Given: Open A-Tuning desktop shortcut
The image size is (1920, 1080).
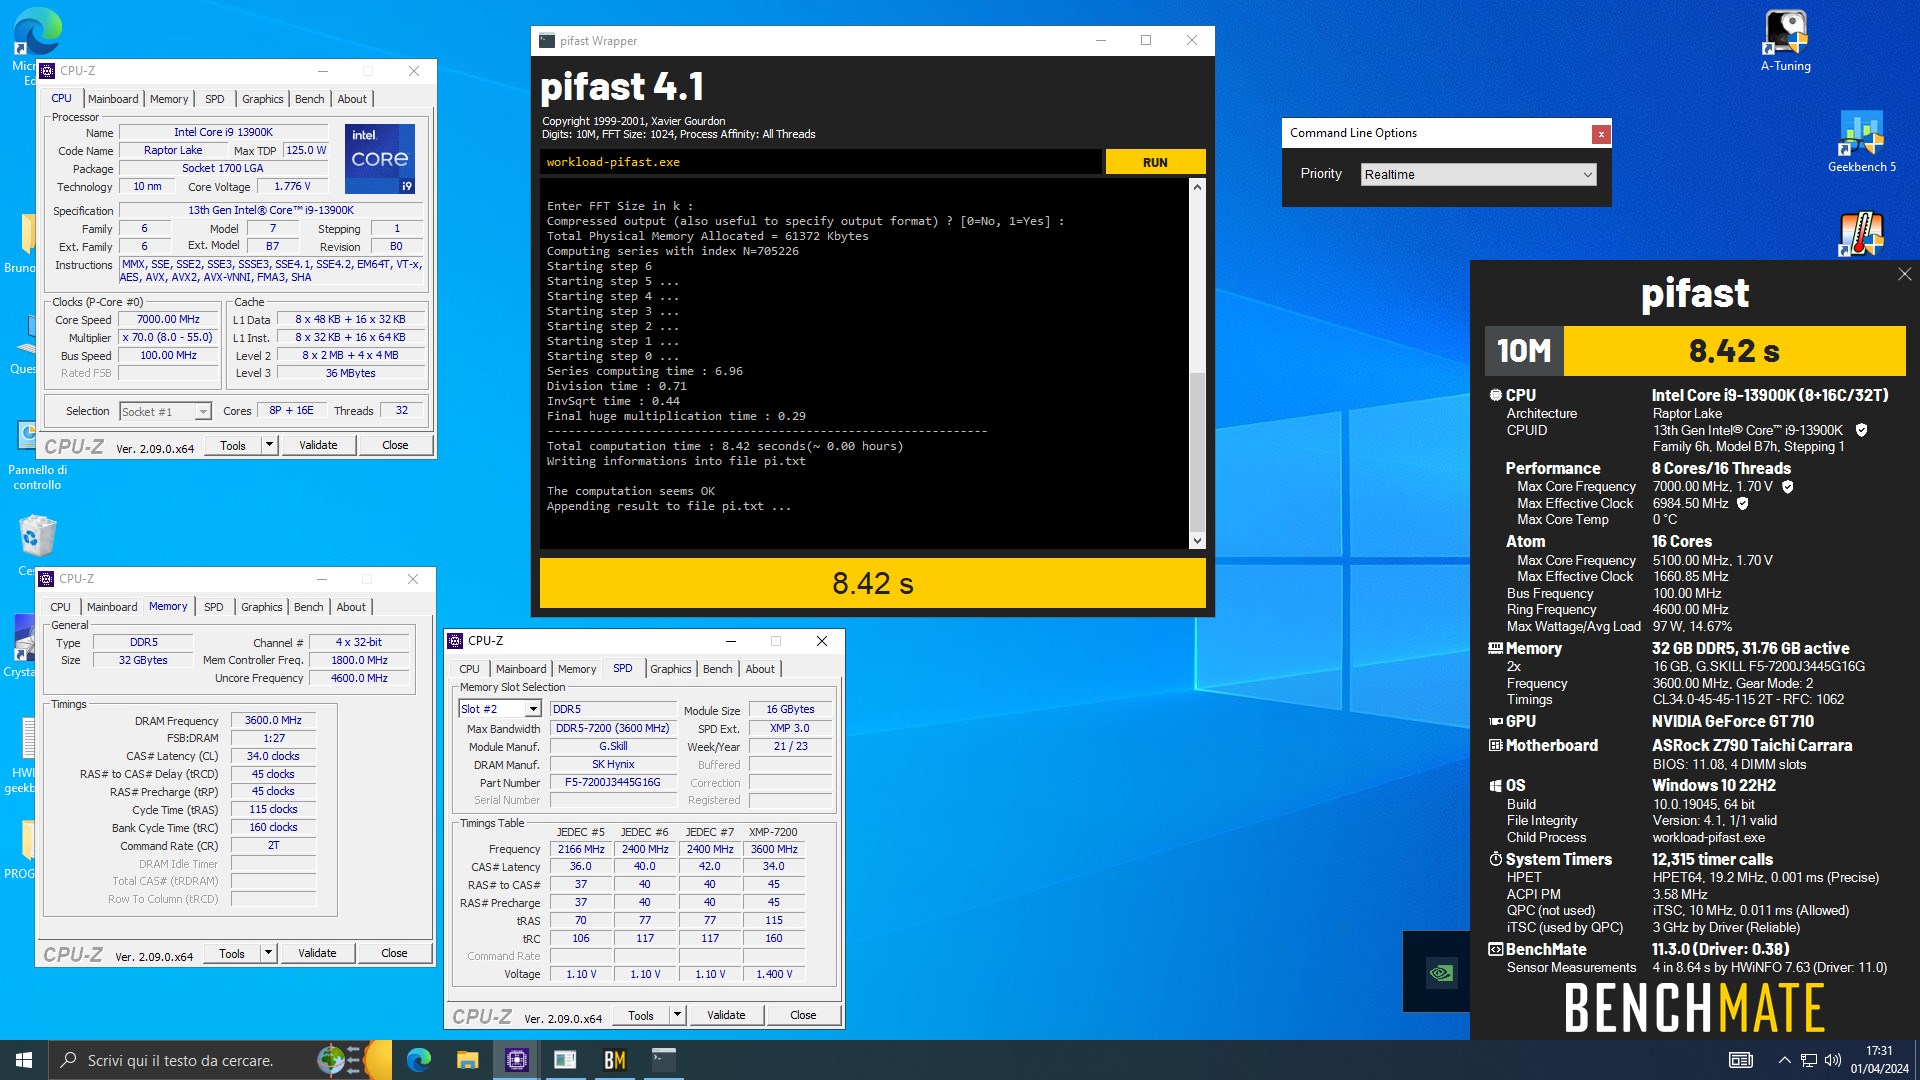Looking at the screenshot, I should click(x=1786, y=40).
